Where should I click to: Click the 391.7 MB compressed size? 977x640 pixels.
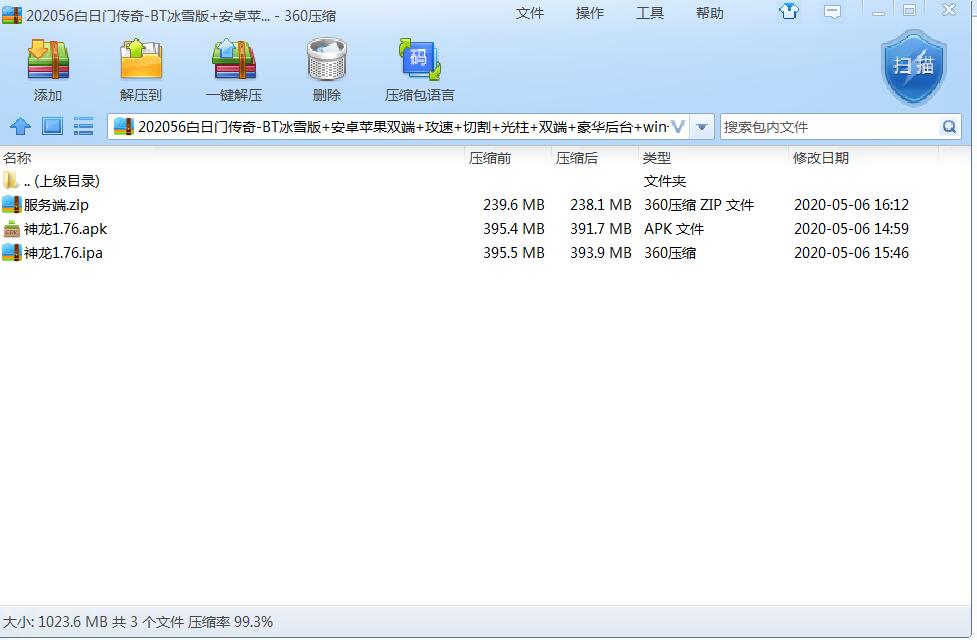click(601, 229)
